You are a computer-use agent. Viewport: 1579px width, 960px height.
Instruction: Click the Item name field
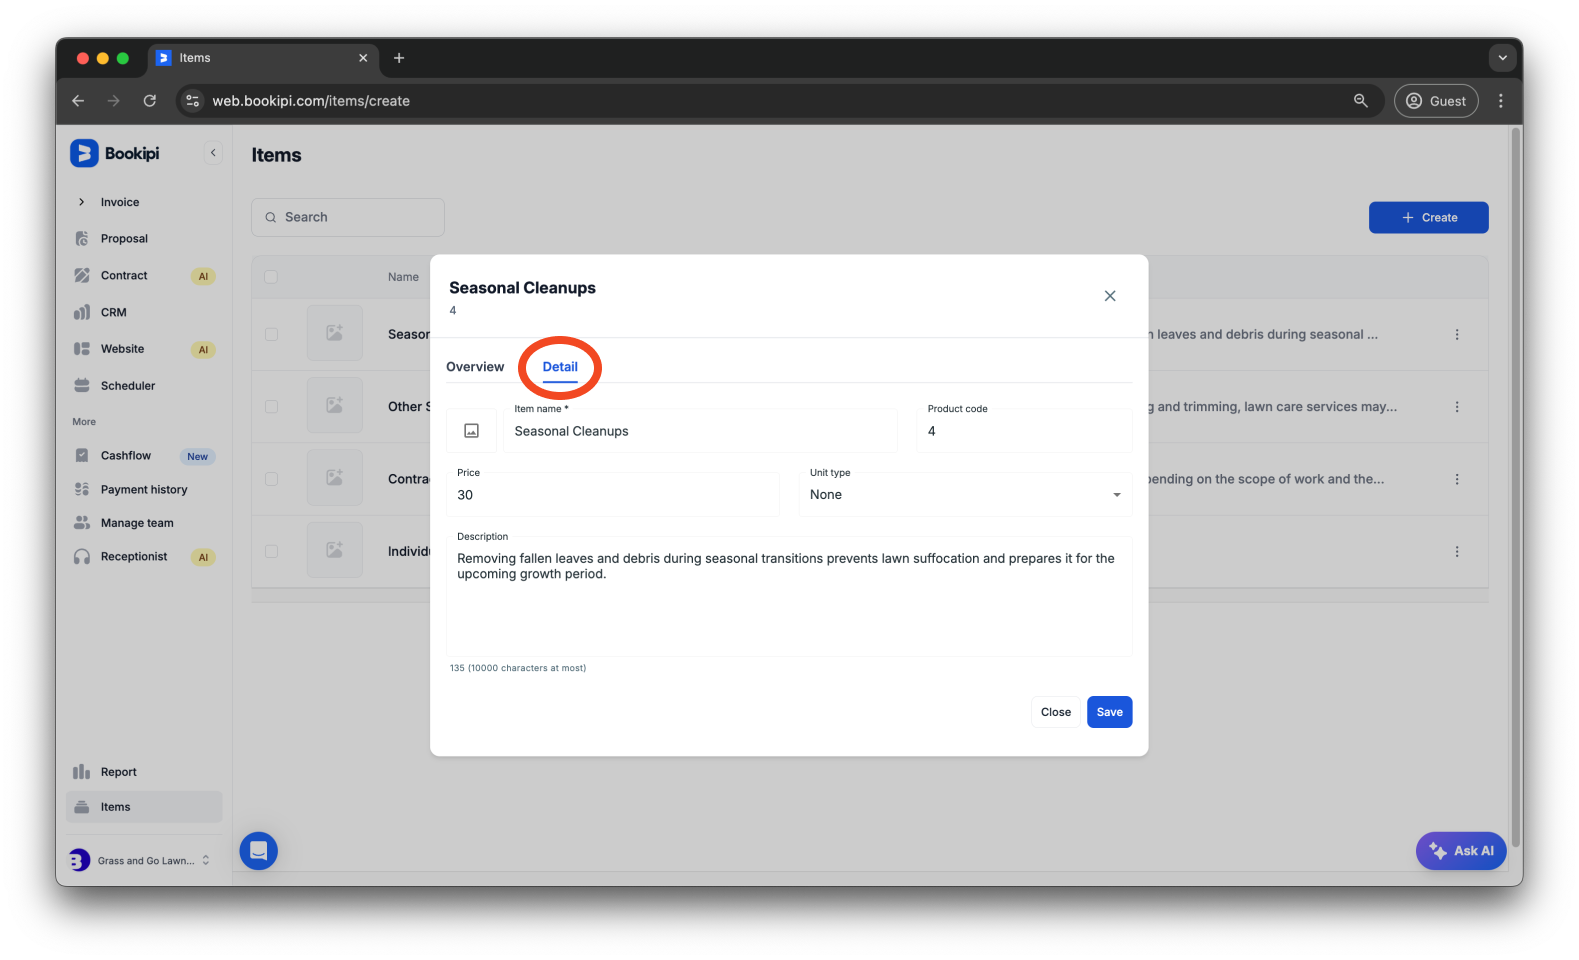pyautogui.click(x=700, y=431)
